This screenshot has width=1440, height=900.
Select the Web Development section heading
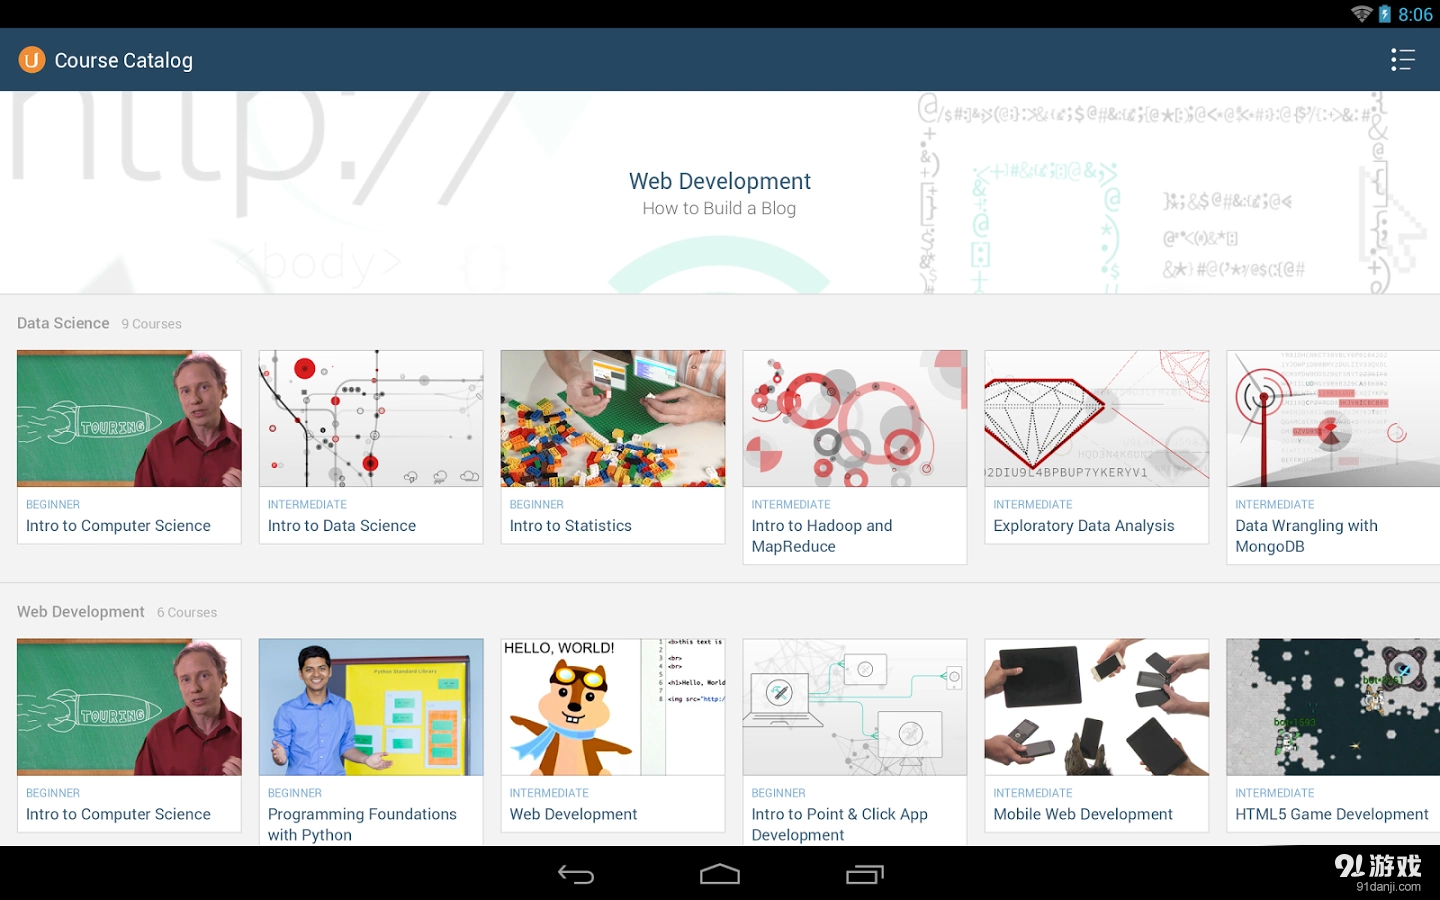(x=81, y=612)
